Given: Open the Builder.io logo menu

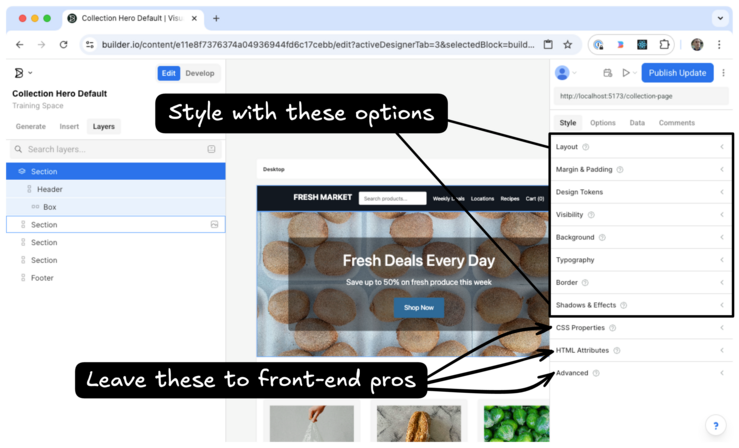Looking at the screenshot, I should pyautogui.click(x=23, y=73).
